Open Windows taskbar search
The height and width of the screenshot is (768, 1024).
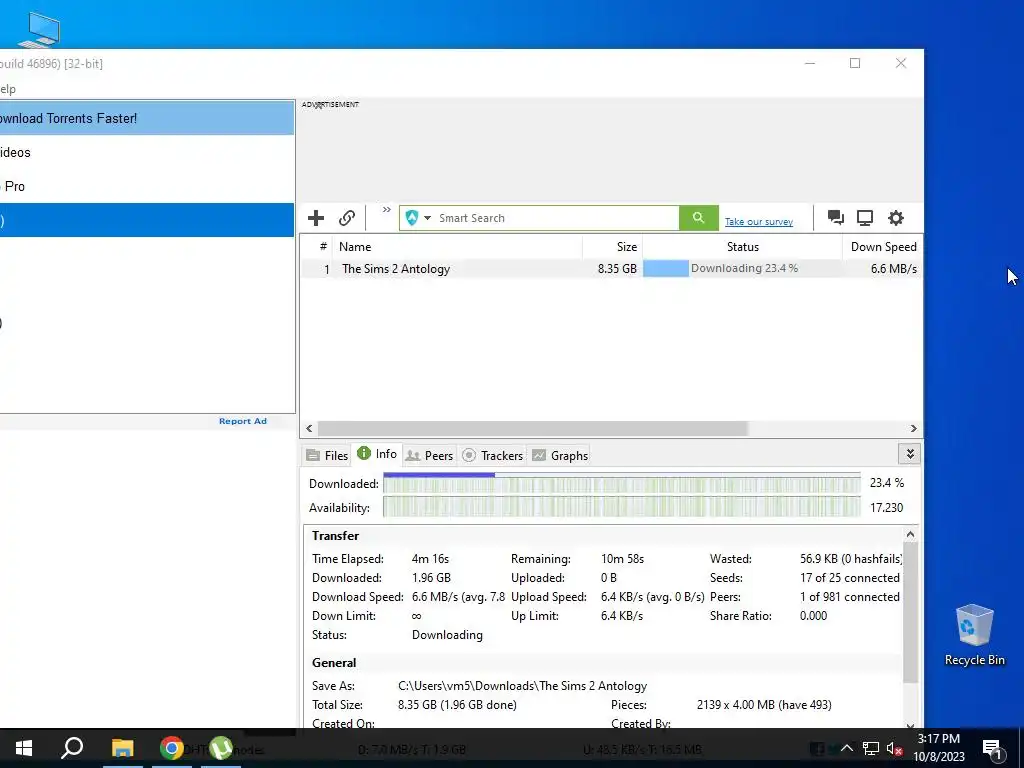click(72, 748)
